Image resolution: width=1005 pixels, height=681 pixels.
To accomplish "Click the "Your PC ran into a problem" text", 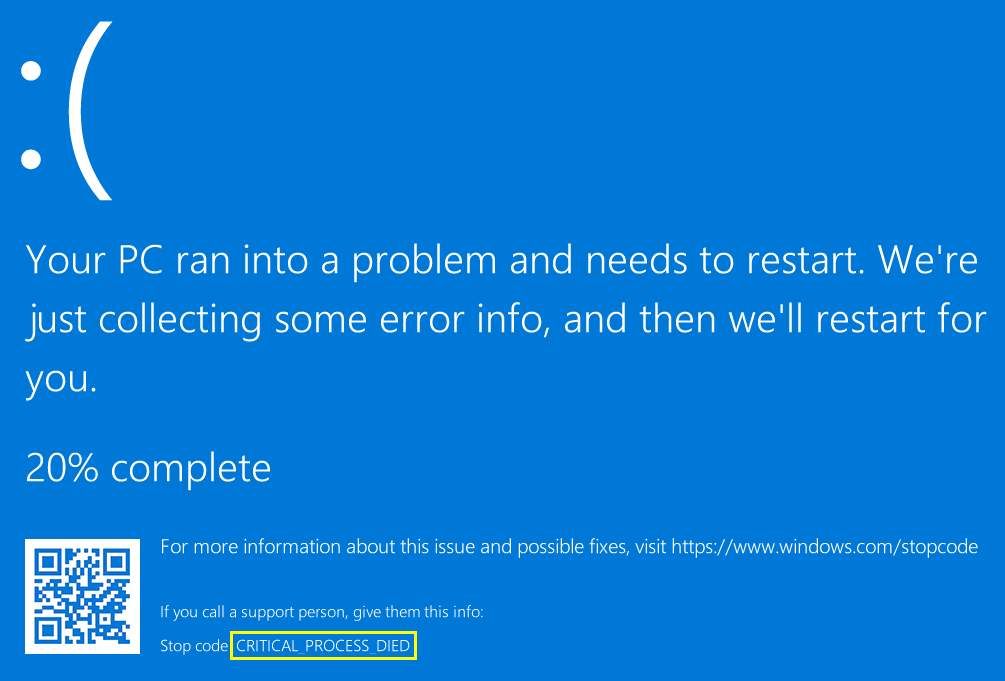I will [x=261, y=260].
